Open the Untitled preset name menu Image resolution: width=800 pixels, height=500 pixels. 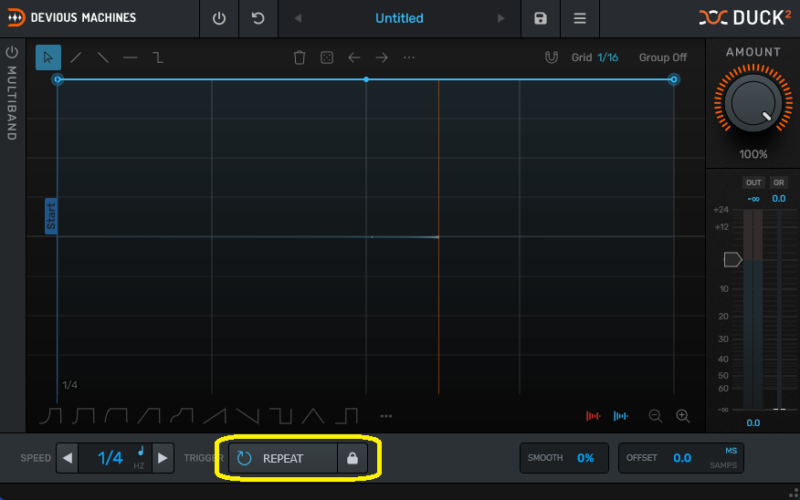pos(399,19)
